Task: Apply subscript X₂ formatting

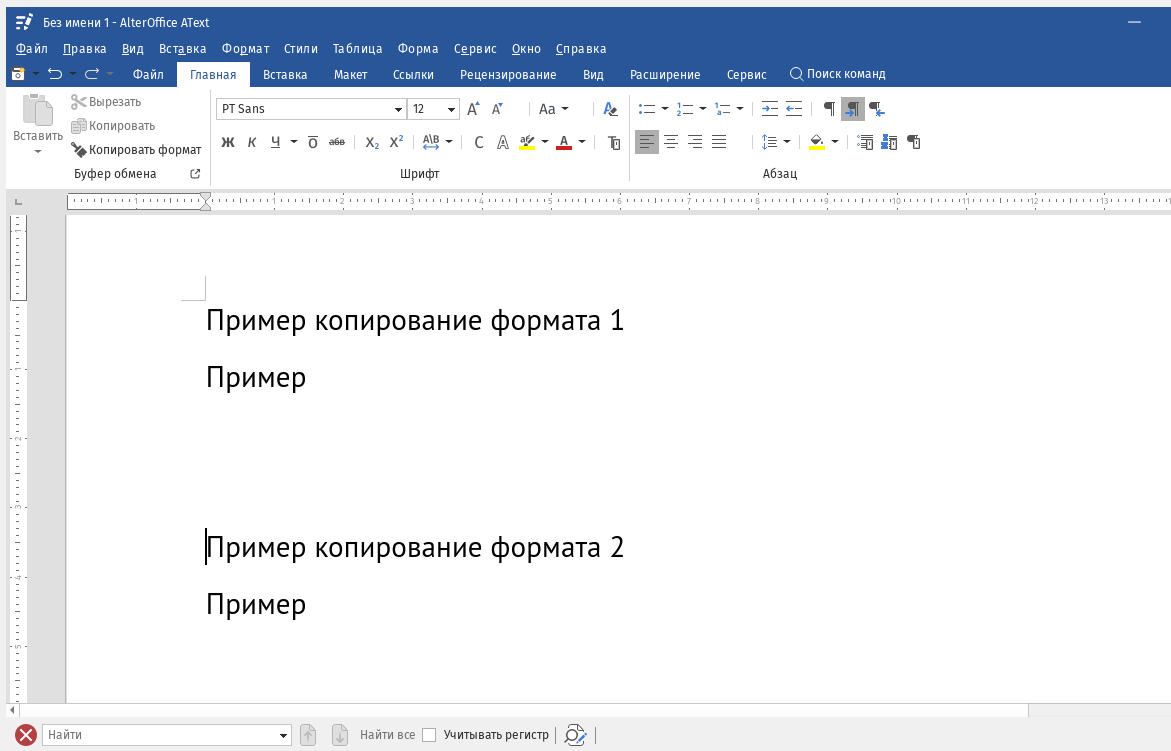Action: click(372, 142)
